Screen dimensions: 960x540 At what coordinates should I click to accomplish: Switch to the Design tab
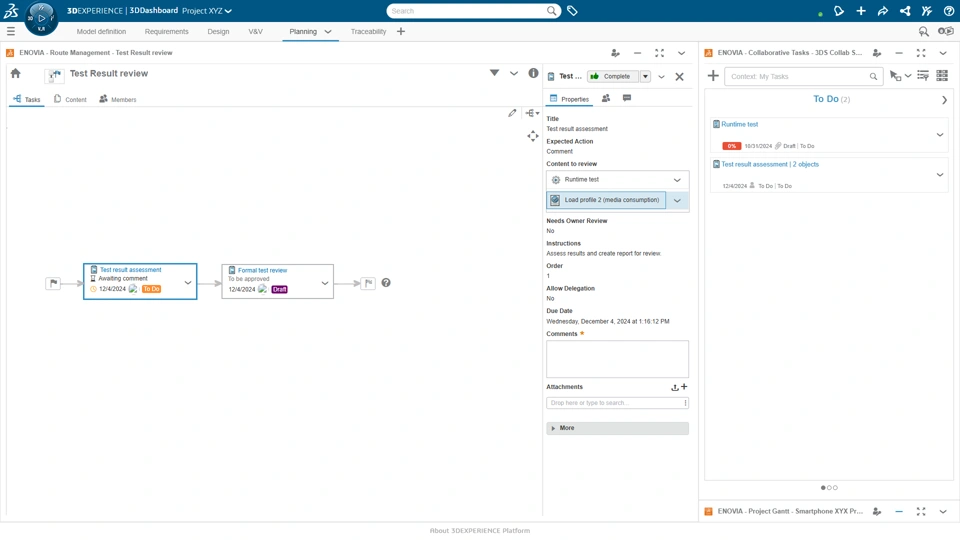[218, 31]
